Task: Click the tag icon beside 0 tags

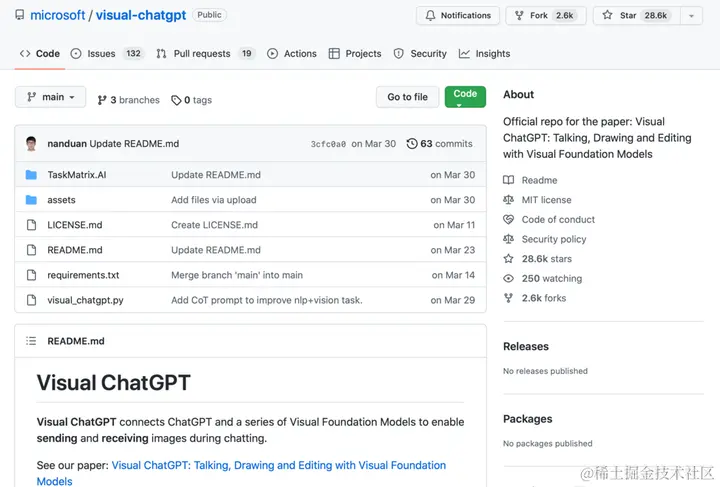Action: pos(176,100)
